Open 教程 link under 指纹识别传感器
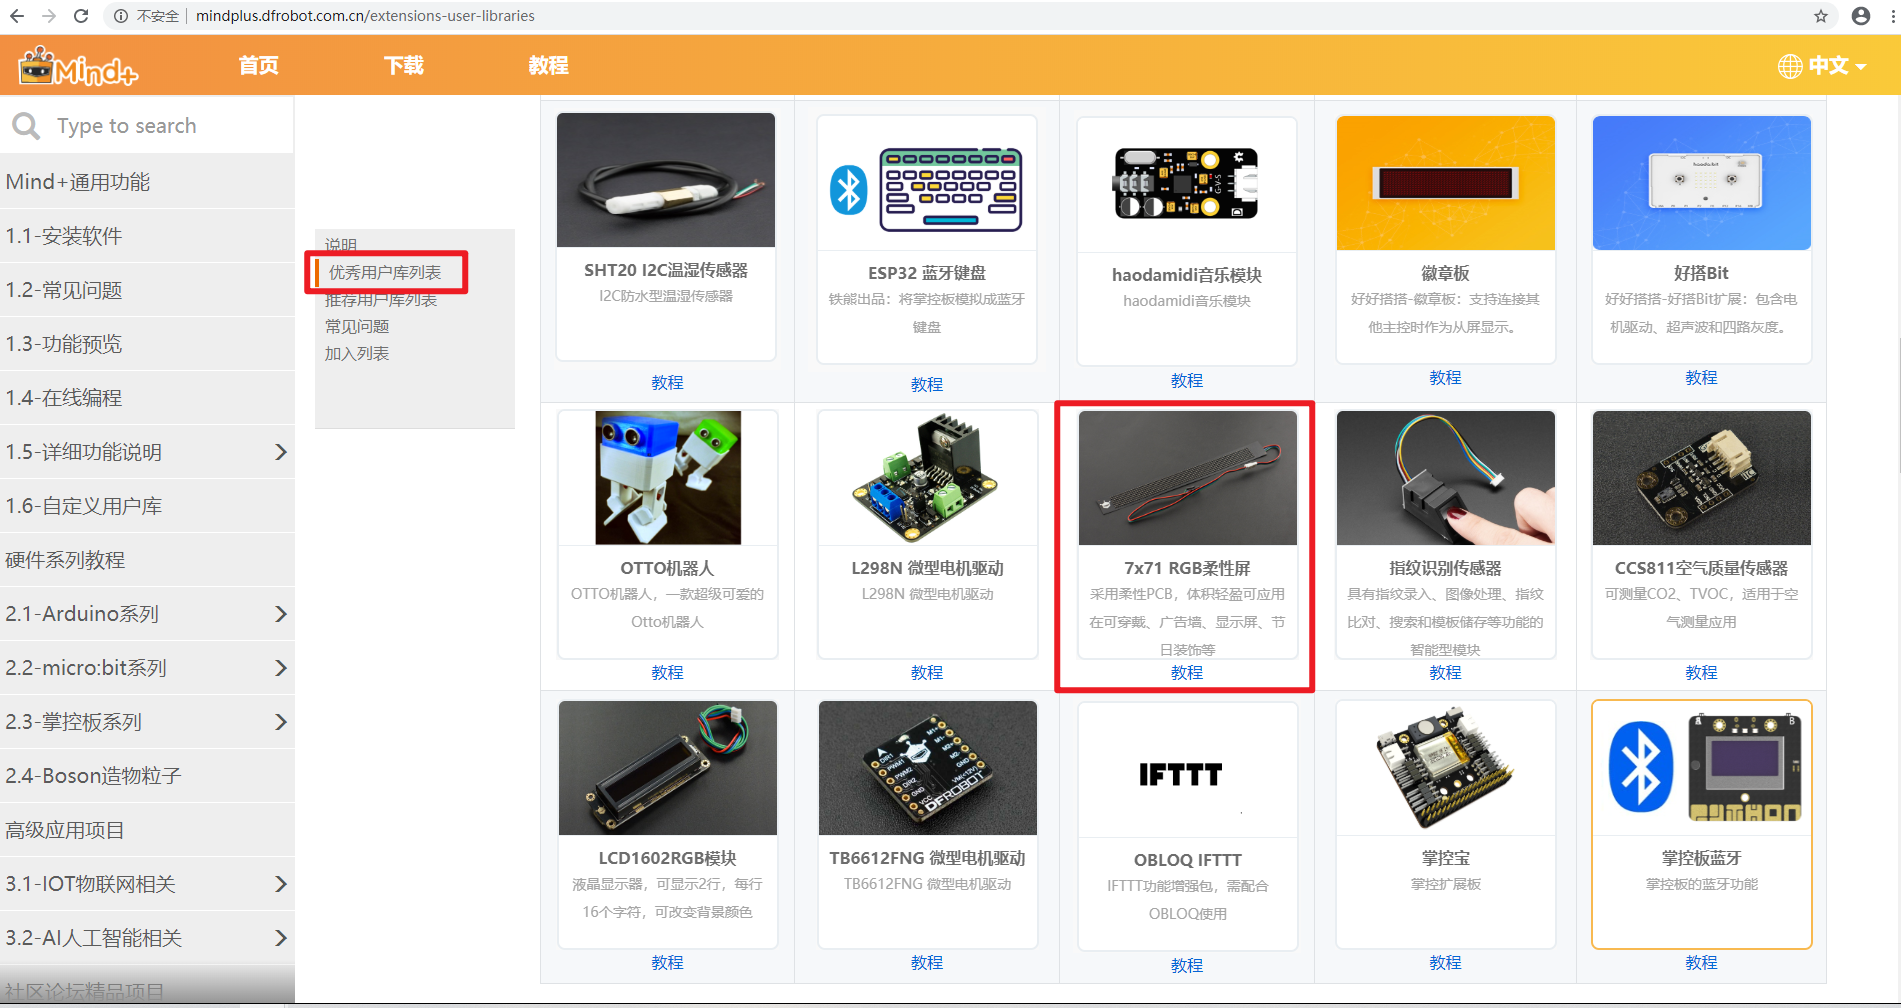 [1445, 673]
